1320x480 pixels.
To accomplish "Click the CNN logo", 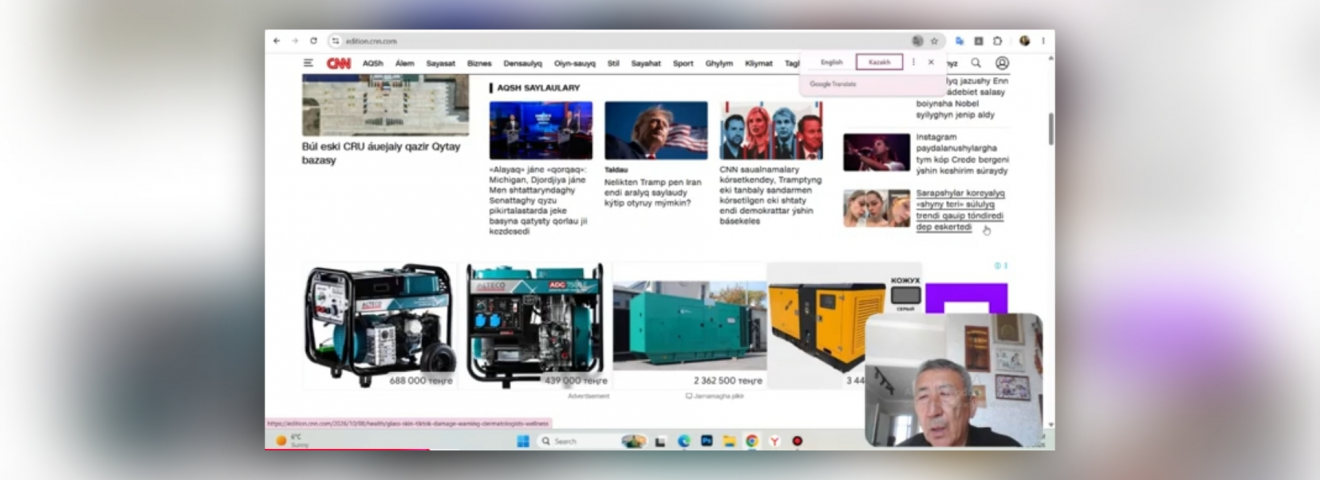I will coord(339,63).
